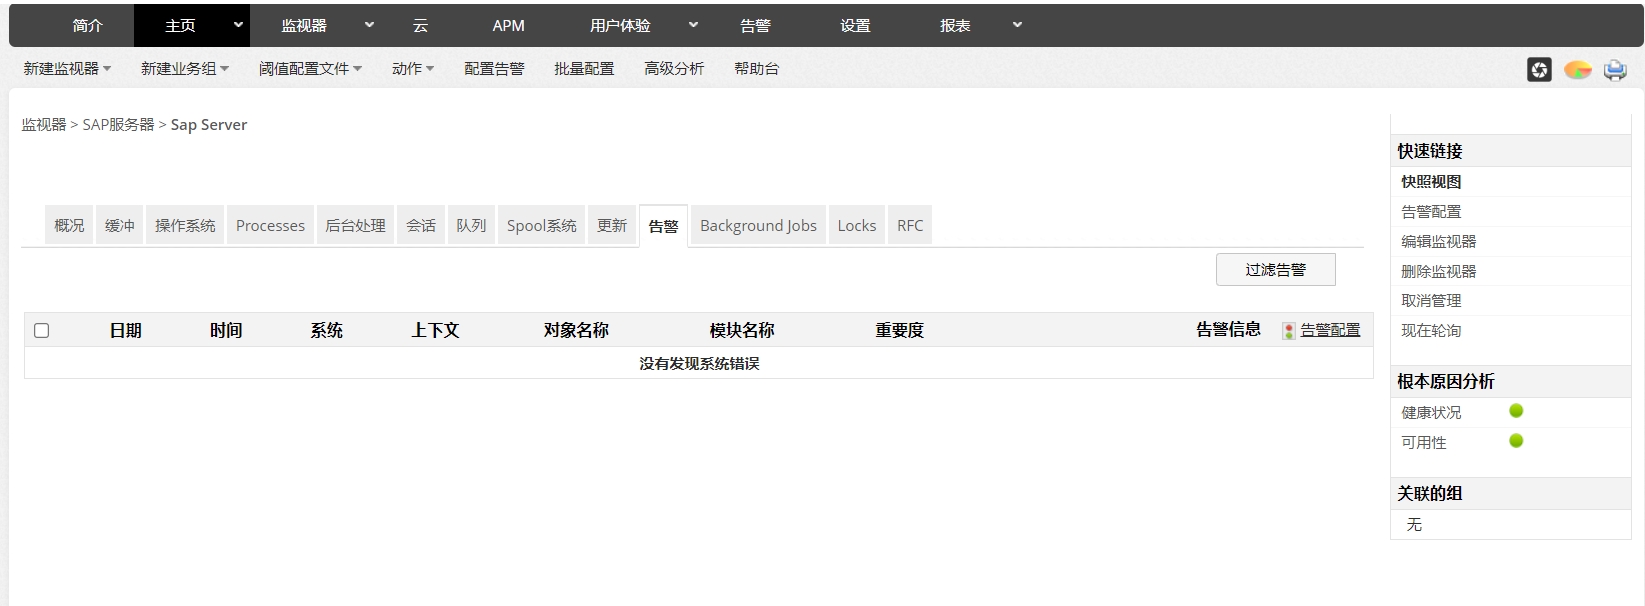This screenshot has height=606, width=1645.
Task: Open the 新建监视器 dropdown menu
Action: tap(67, 69)
